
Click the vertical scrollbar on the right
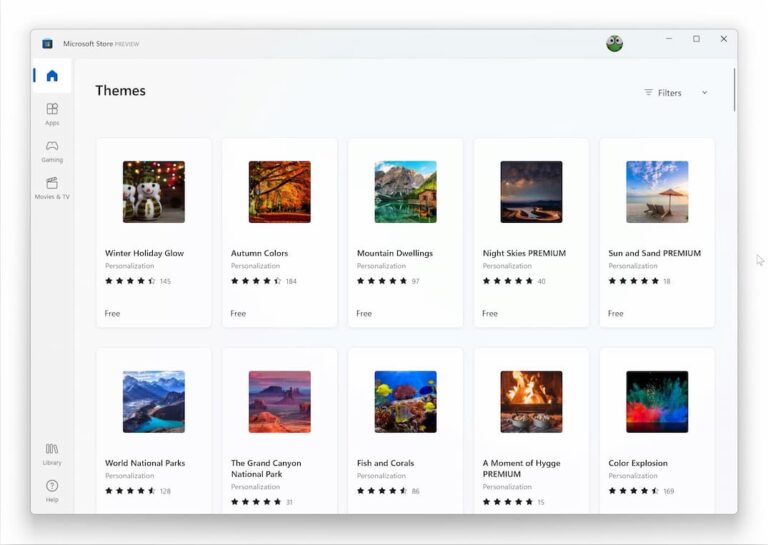coord(734,90)
